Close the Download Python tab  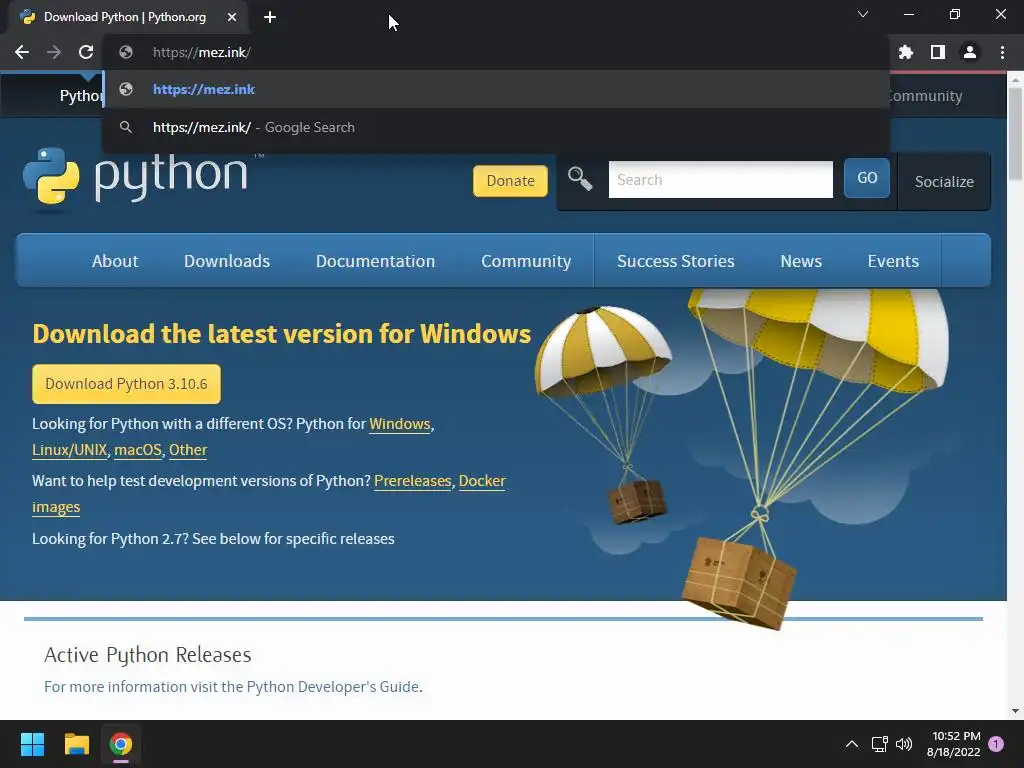click(232, 18)
